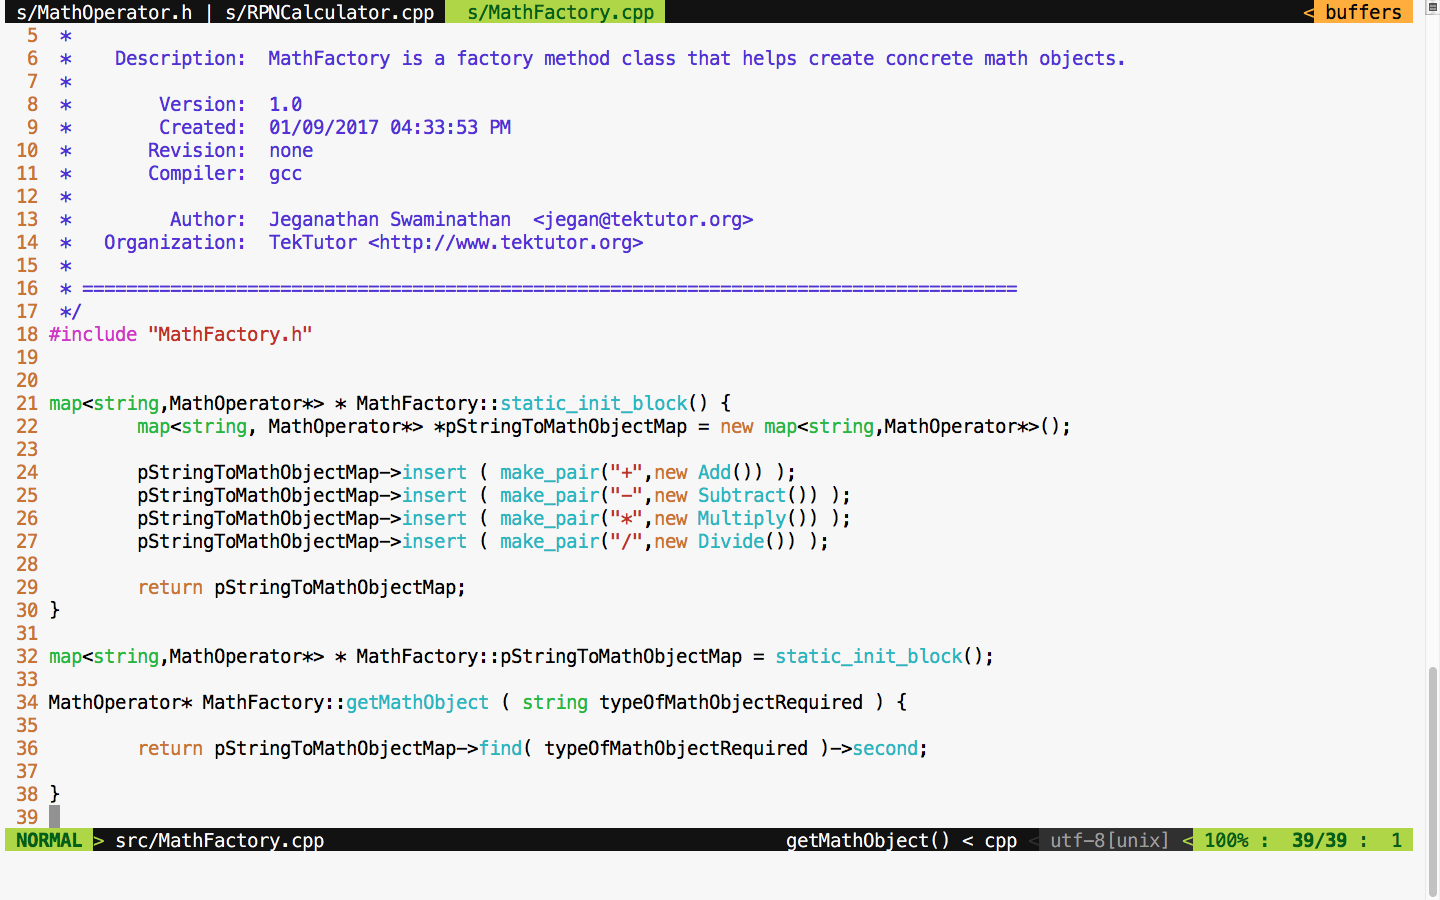The height and width of the screenshot is (900, 1440).
Task: Click the 'find' call on line 36
Action: pyautogui.click(x=500, y=748)
